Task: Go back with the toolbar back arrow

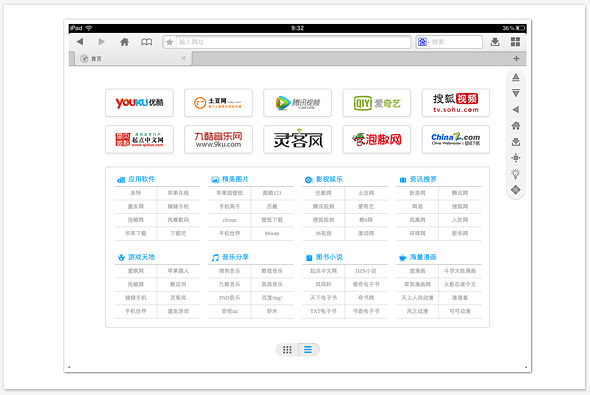Action: [x=80, y=41]
